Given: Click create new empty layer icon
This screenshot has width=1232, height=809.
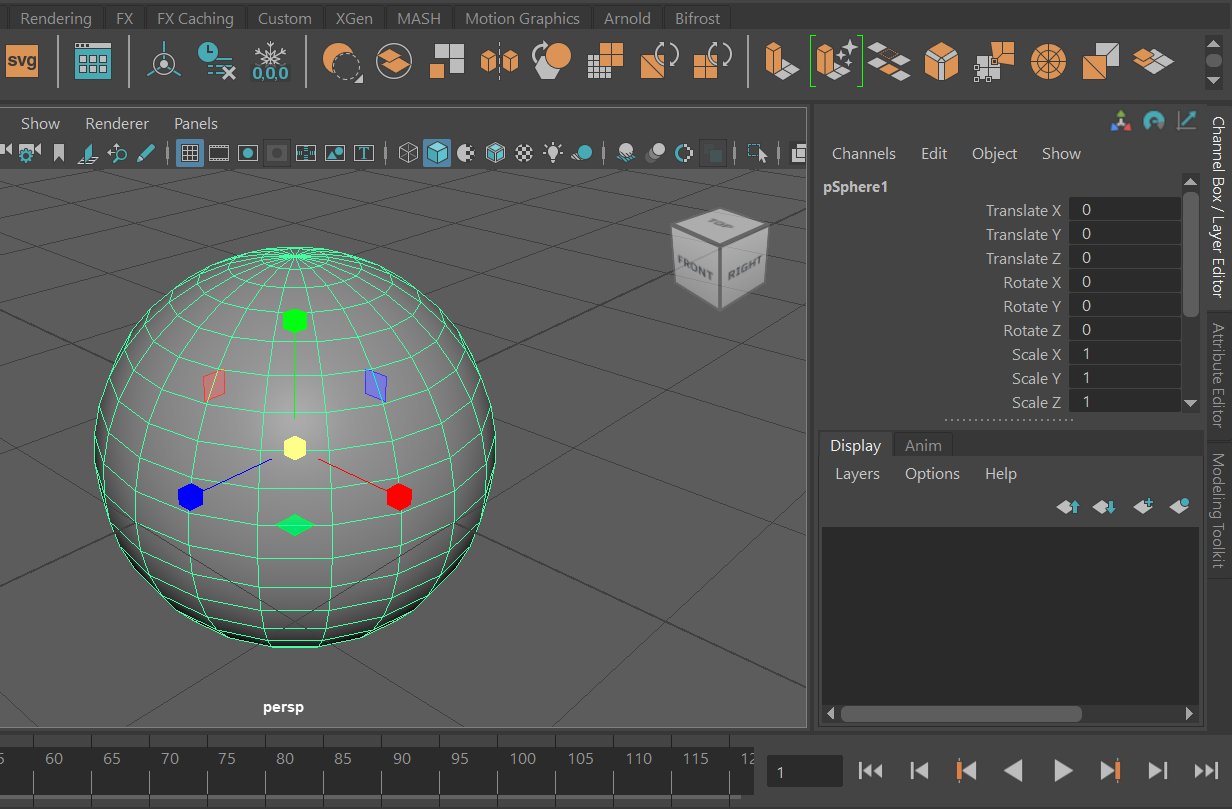Looking at the screenshot, I should [1144, 507].
